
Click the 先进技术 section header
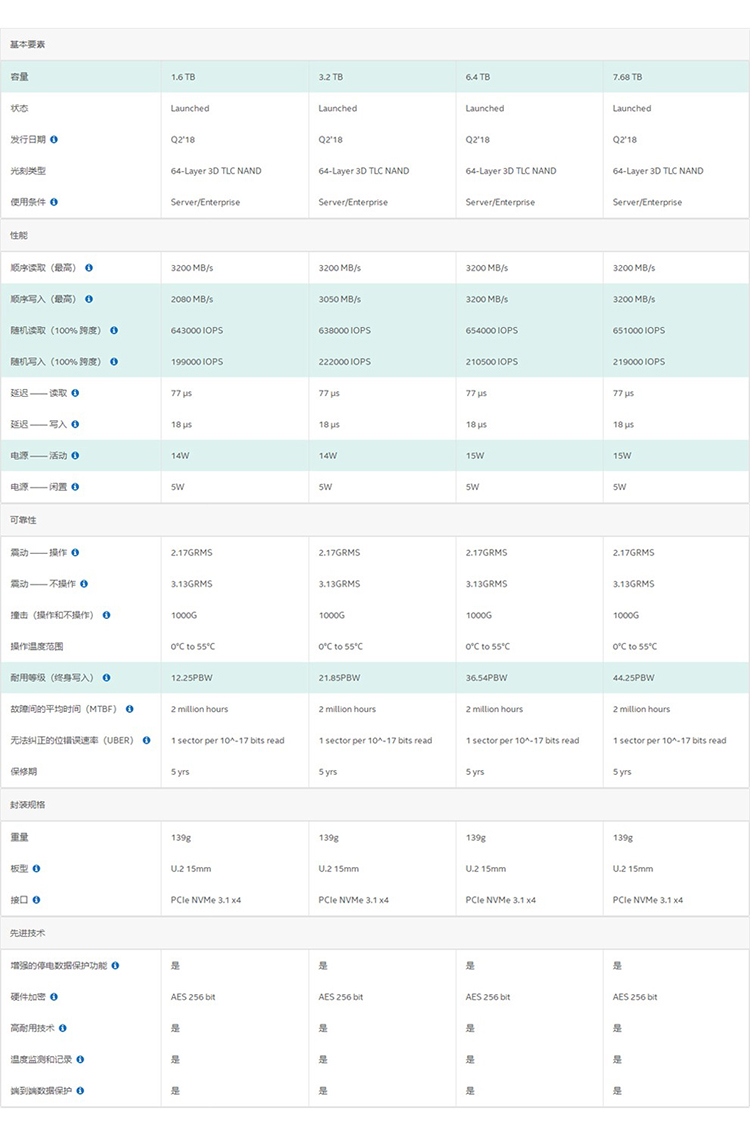pos(375,933)
